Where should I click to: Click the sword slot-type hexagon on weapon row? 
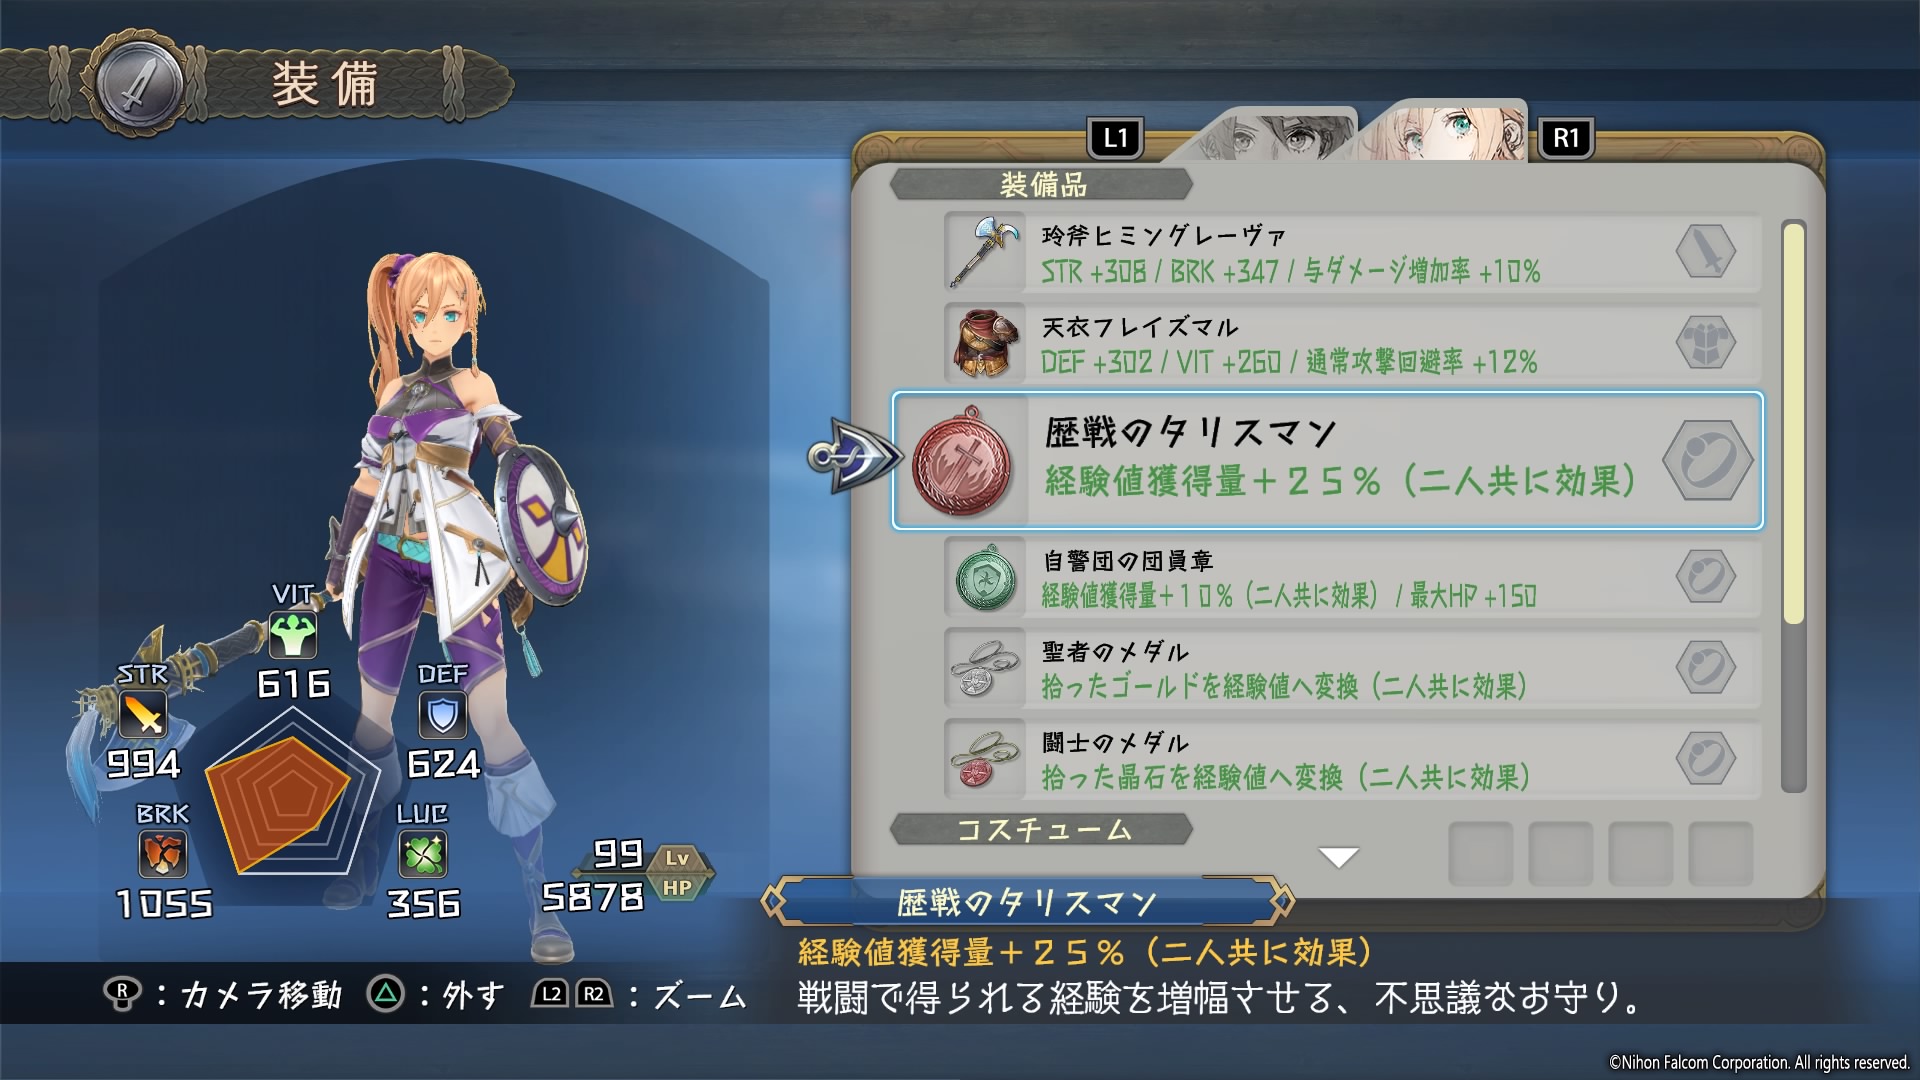pyautogui.click(x=1706, y=251)
